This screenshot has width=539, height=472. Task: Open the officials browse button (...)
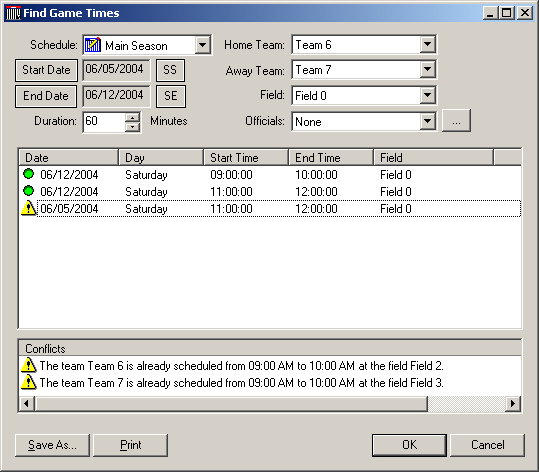(456, 121)
